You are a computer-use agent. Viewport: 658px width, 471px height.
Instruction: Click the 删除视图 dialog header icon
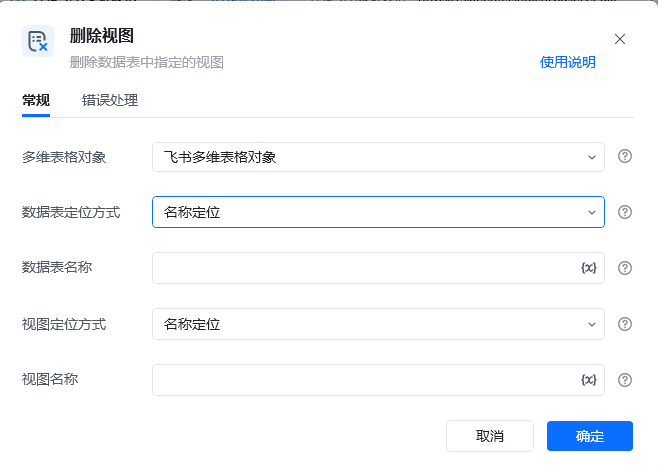coord(38,41)
